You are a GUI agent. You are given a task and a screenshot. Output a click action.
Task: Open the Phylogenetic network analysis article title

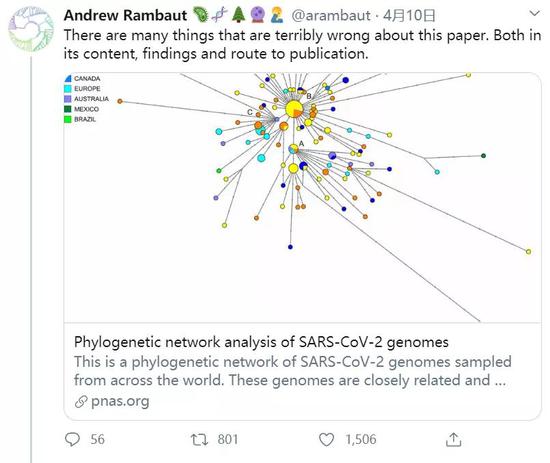(261, 342)
